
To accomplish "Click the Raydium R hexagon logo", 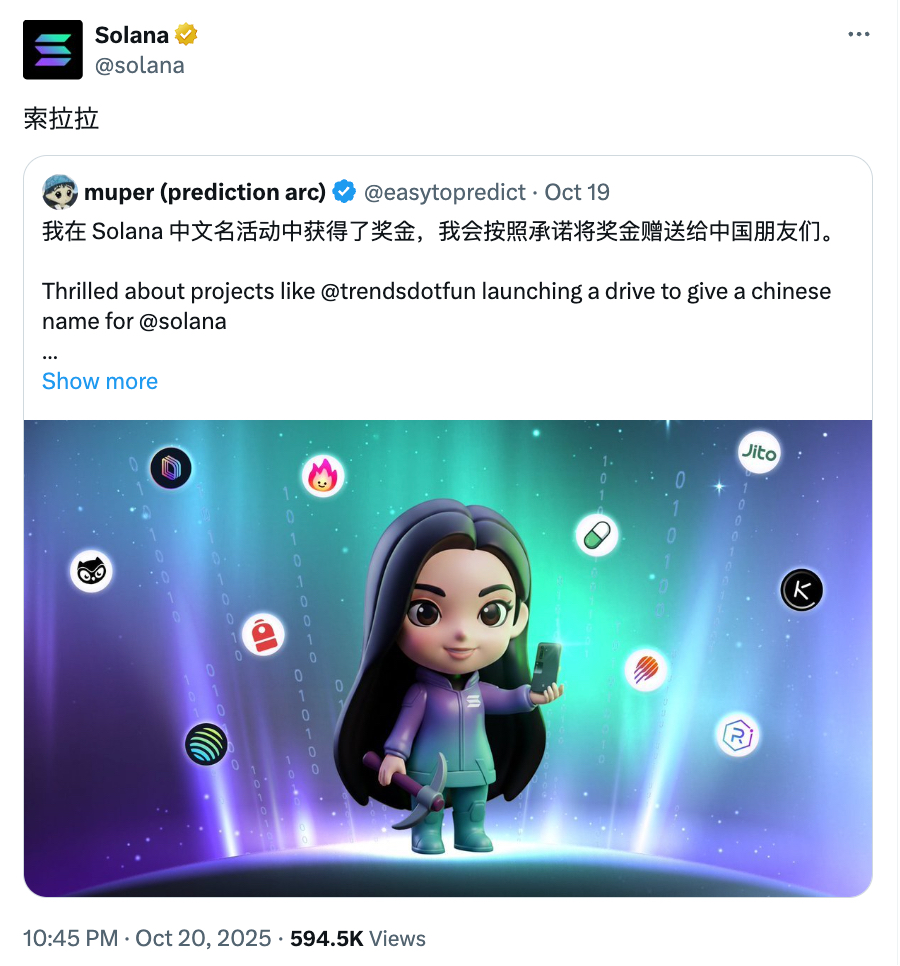I will pyautogui.click(x=737, y=735).
